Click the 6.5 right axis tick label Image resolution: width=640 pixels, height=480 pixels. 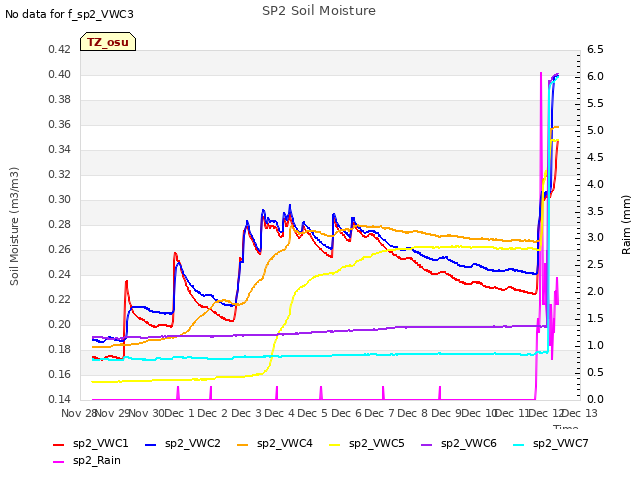pos(595,49)
